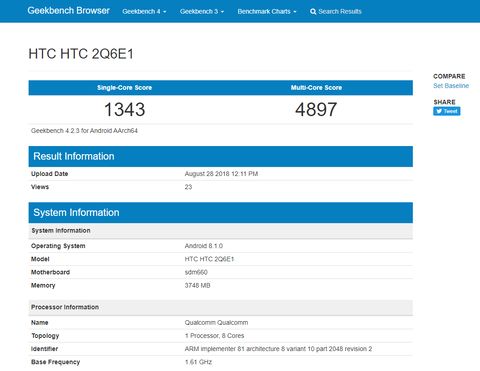The width and height of the screenshot is (480, 371).
Task: Click the Base Frequency row label
Action: pos(55,362)
